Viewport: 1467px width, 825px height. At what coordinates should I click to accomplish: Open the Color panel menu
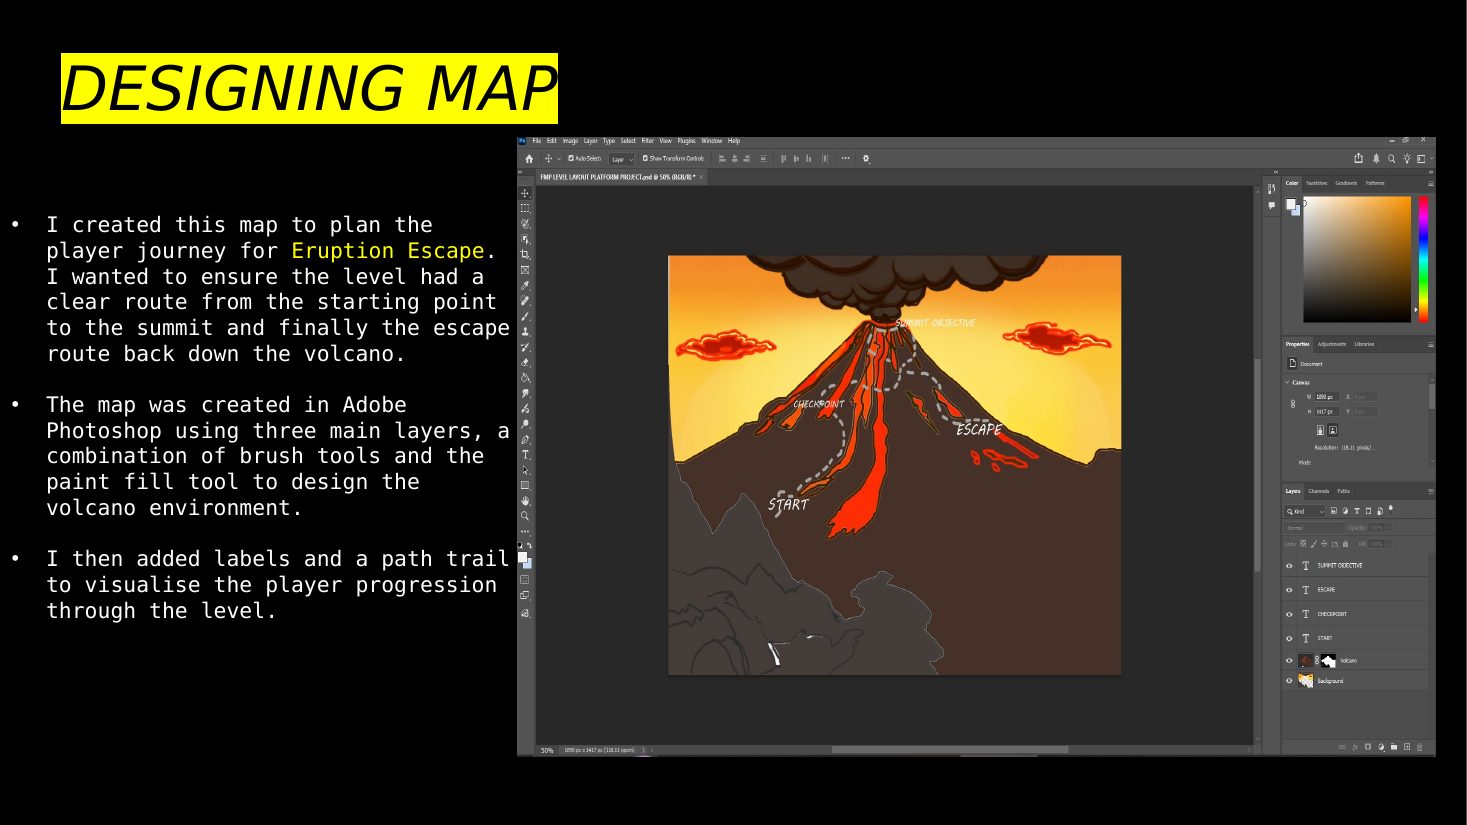pos(1431,184)
